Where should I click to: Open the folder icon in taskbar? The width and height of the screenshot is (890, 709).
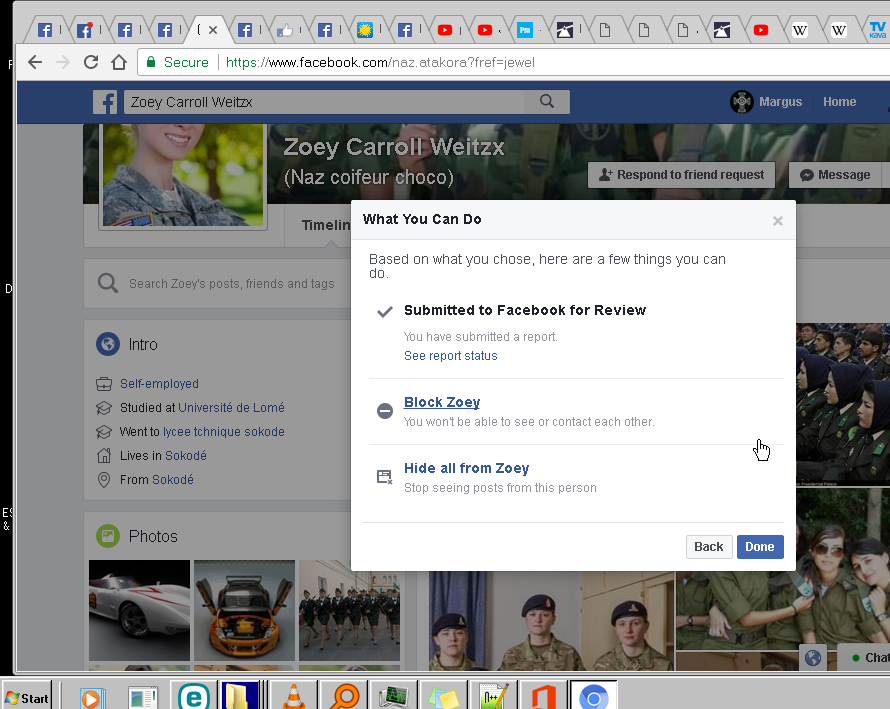[x=239, y=697]
